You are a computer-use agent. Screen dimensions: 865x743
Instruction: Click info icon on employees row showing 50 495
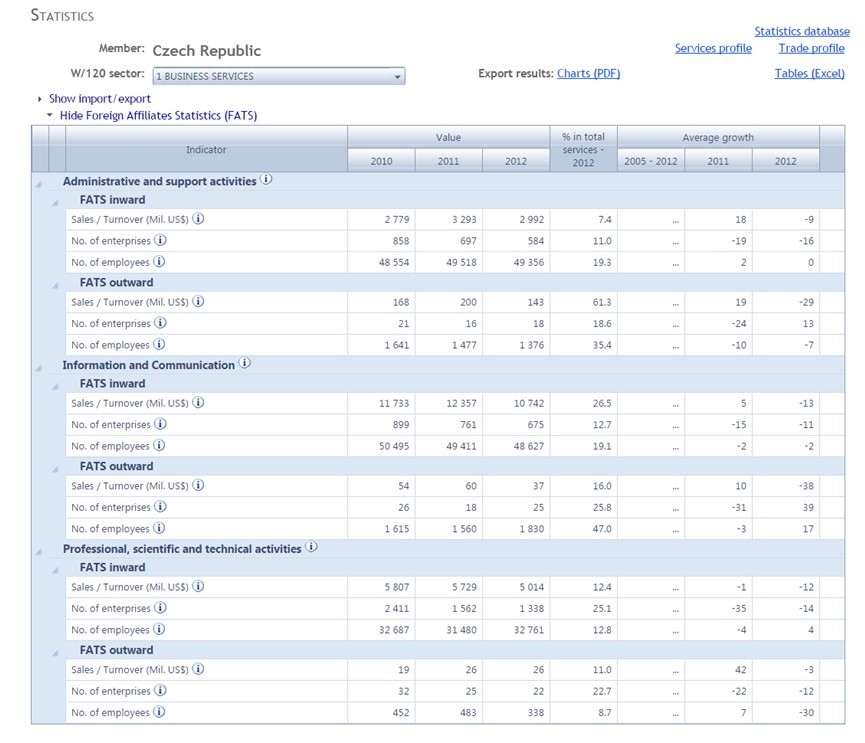(x=159, y=445)
